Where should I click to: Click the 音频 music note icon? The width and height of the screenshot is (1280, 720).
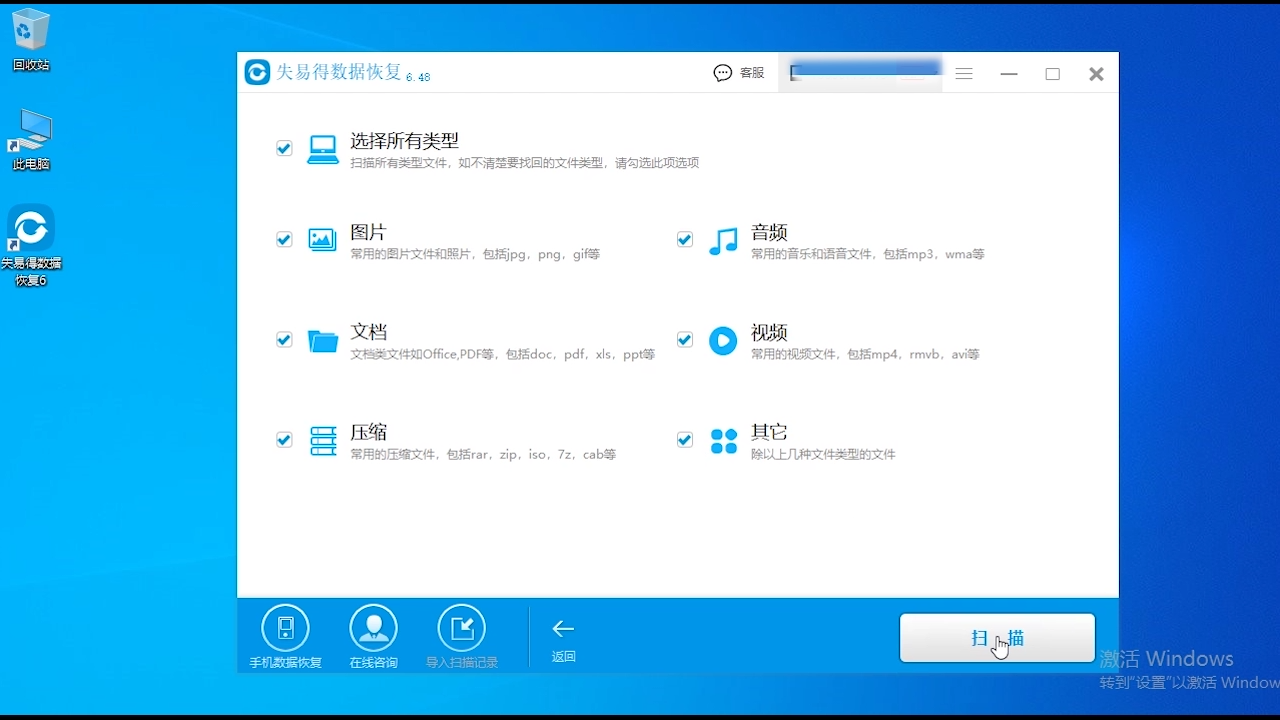click(723, 240)
